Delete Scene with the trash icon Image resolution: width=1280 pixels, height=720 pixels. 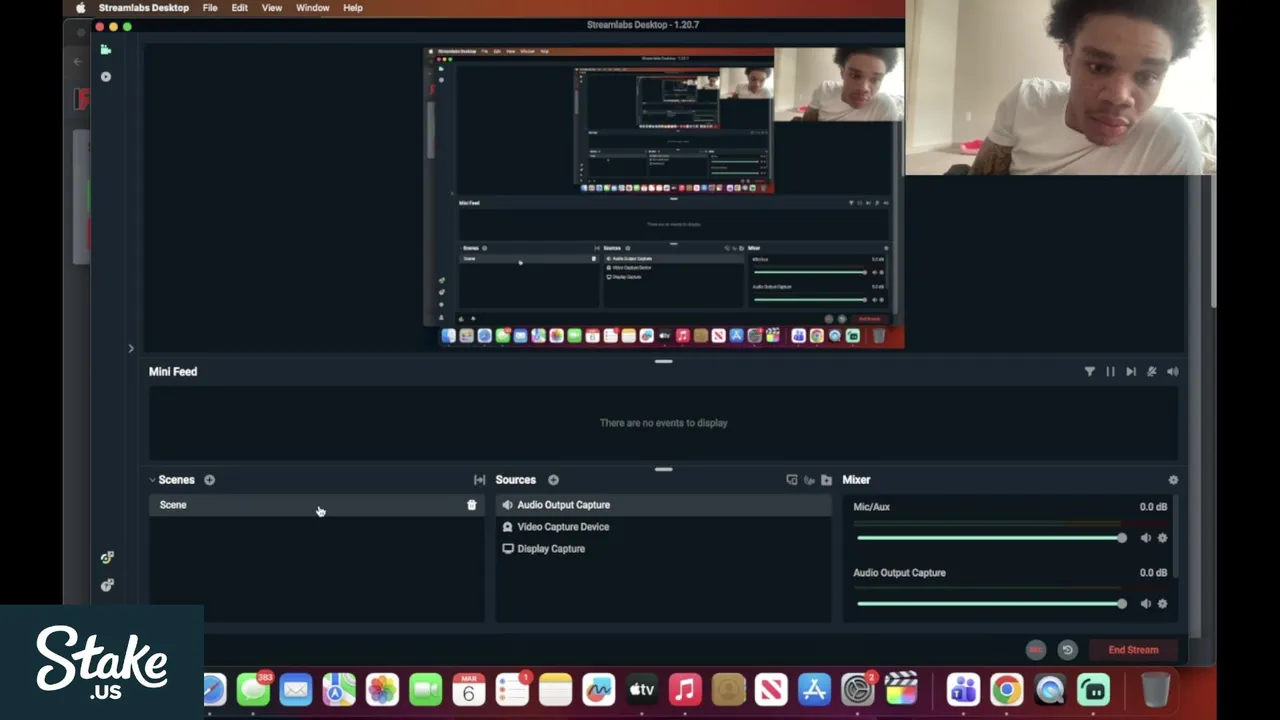coord(472,505)
